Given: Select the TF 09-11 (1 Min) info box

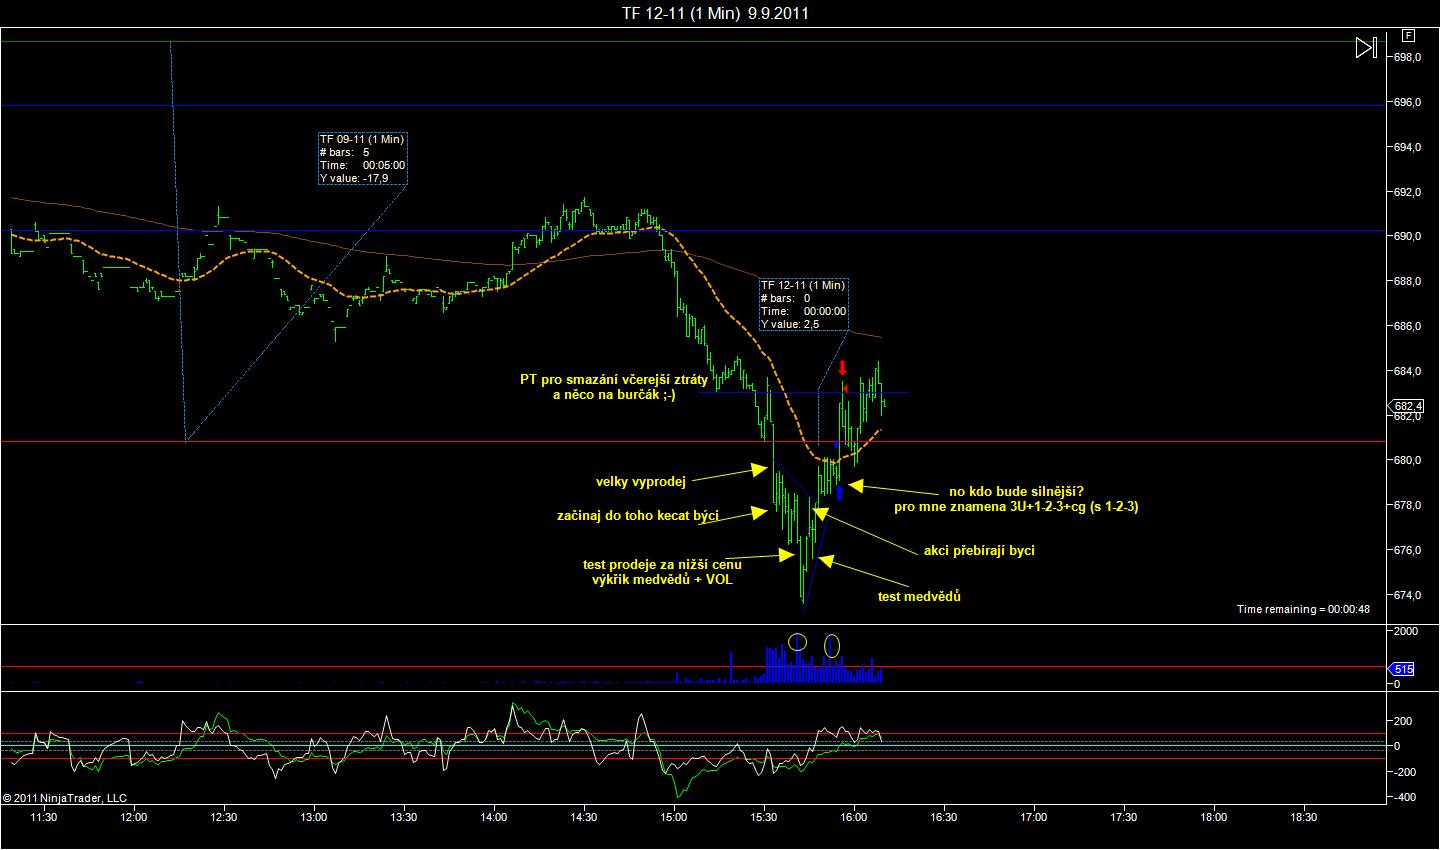Looking at the screenshot, I should (362, 159).
